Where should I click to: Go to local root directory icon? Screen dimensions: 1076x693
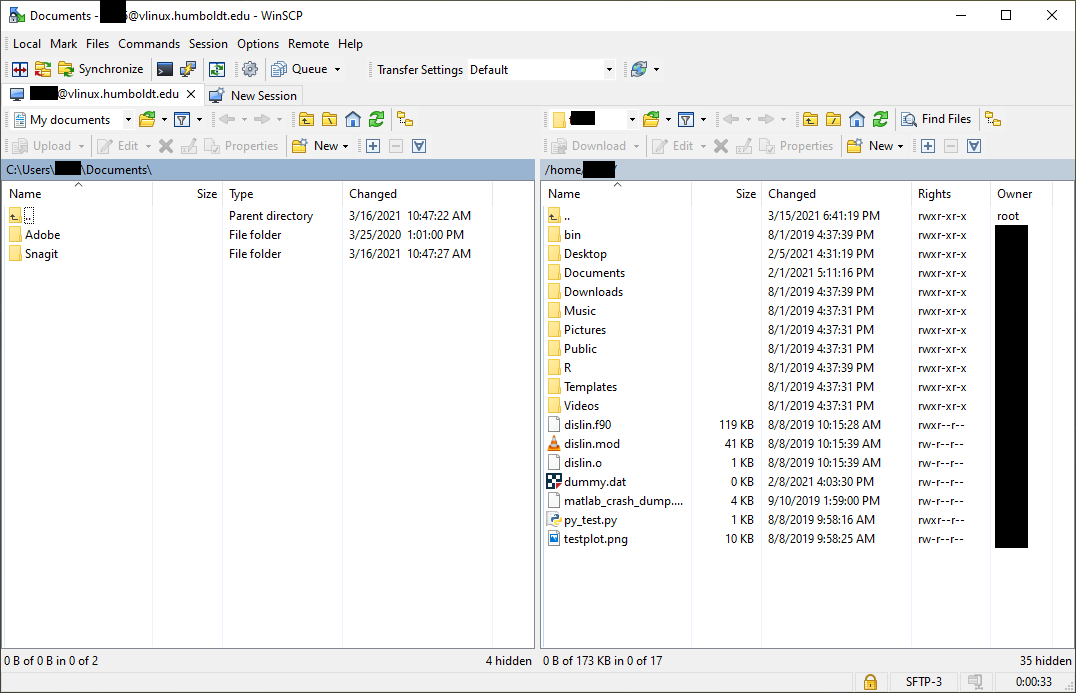329,119
